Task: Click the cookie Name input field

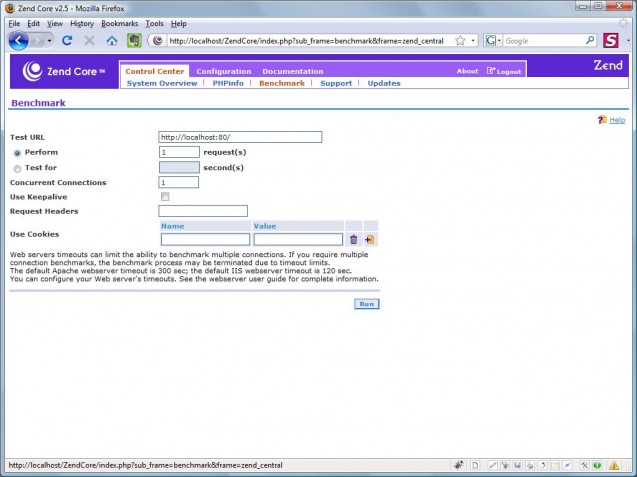Action: [x=205, y=239]
